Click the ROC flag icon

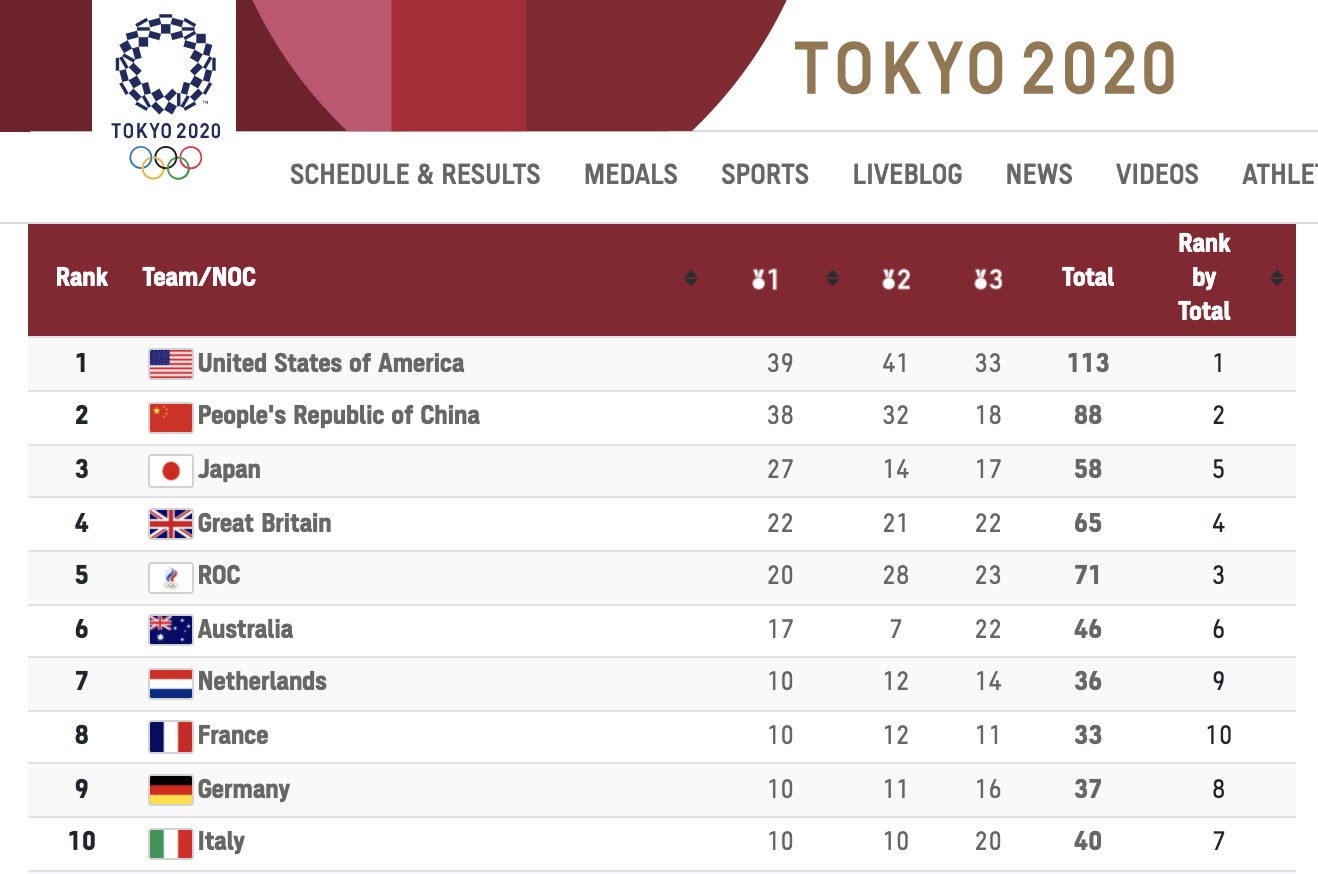click(171, 577)
